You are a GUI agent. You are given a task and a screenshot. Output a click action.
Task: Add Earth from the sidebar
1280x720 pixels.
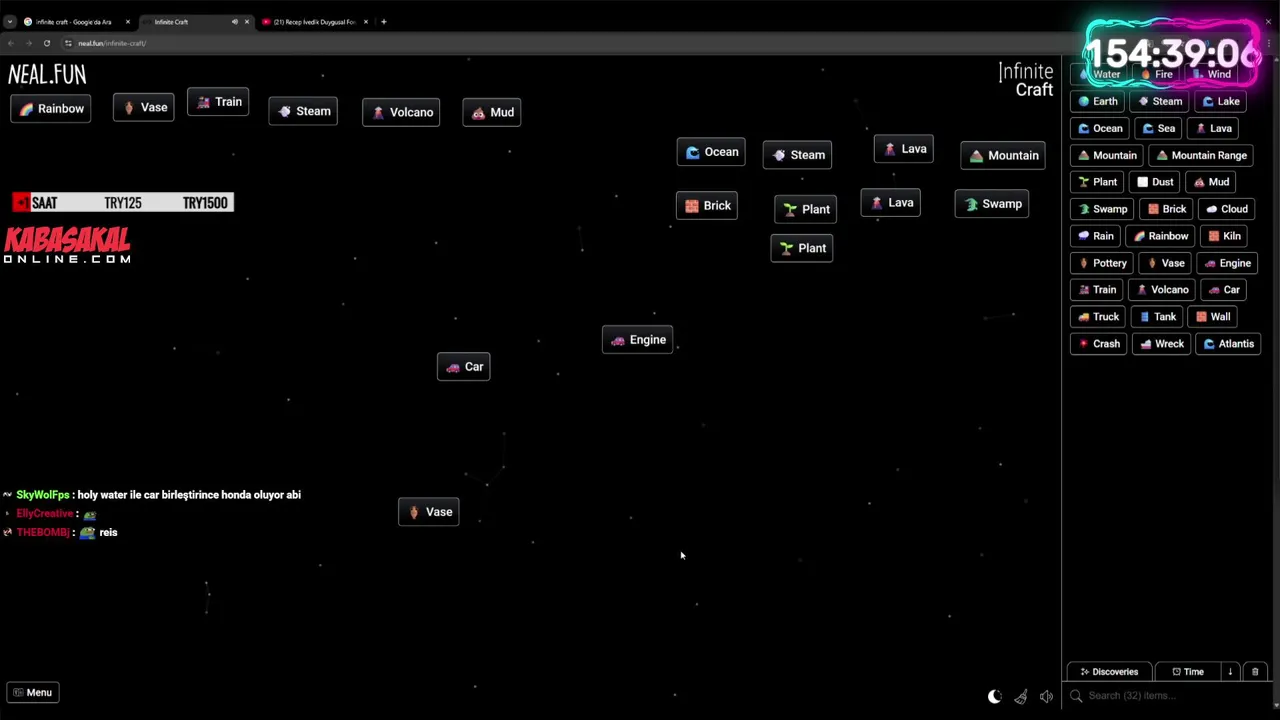1097,101
